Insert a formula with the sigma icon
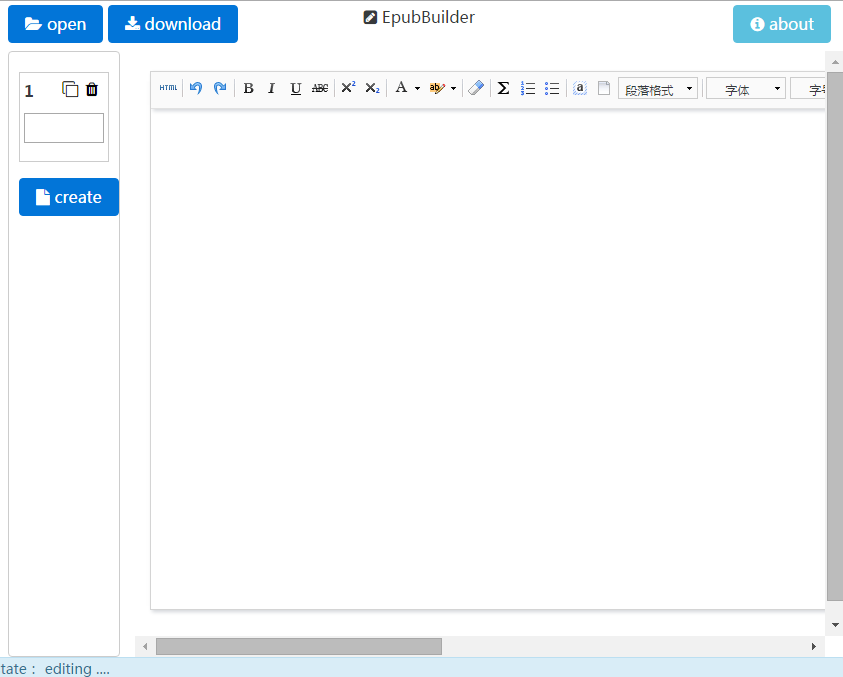The image size is (843, 677). (503, 88)
